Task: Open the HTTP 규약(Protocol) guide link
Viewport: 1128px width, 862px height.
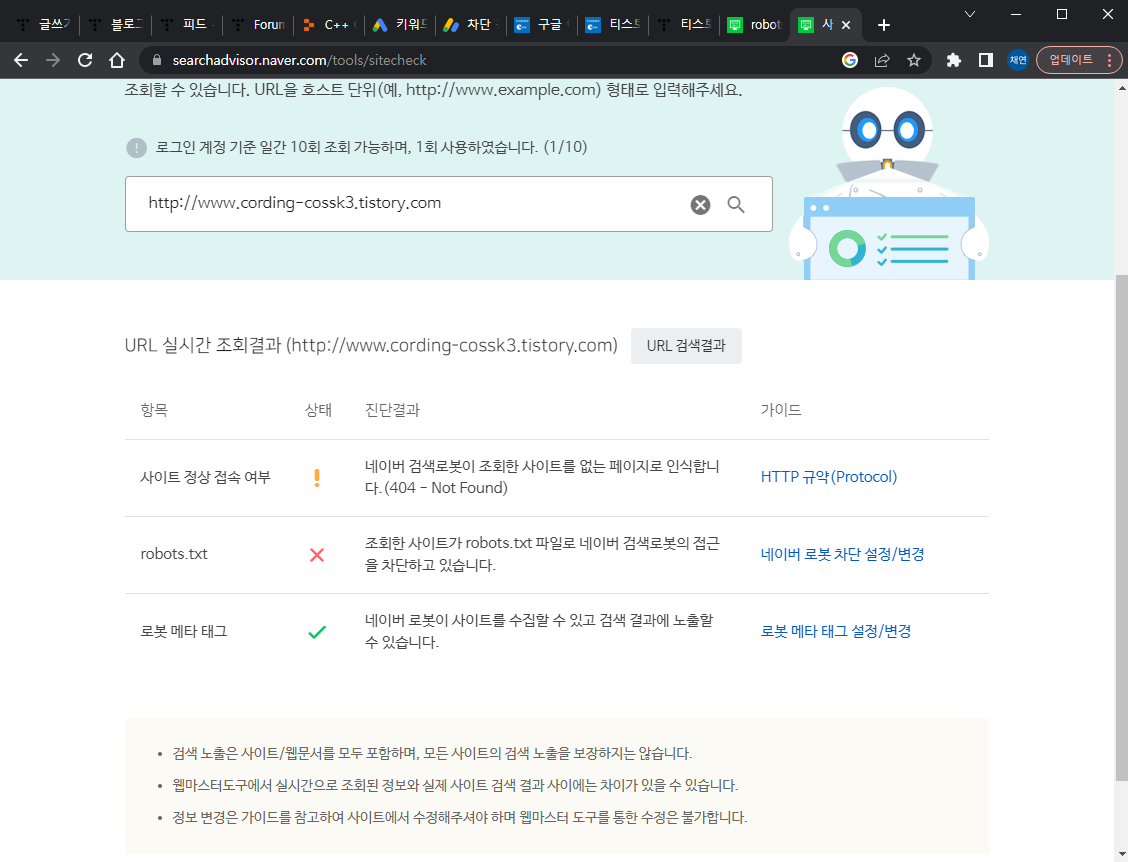Action: 829,477
